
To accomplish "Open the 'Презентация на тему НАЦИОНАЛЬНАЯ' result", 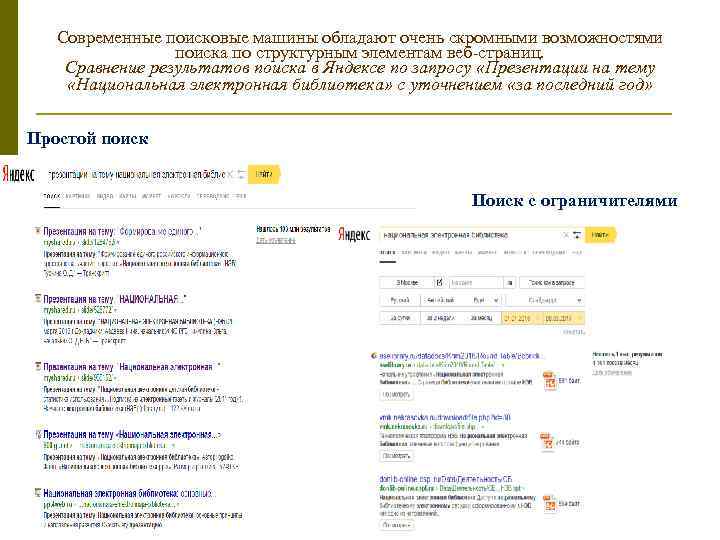I will pyautogui.click(x=115, y=299).
